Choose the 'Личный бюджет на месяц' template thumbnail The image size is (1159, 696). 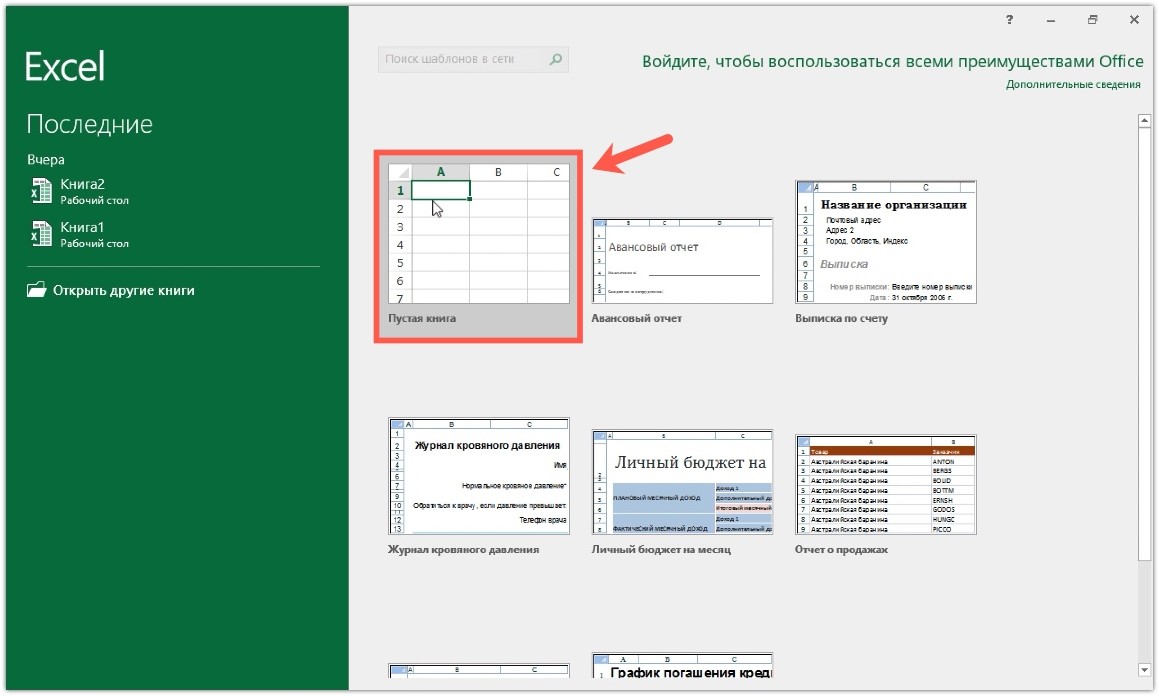(x=682, y=482)
